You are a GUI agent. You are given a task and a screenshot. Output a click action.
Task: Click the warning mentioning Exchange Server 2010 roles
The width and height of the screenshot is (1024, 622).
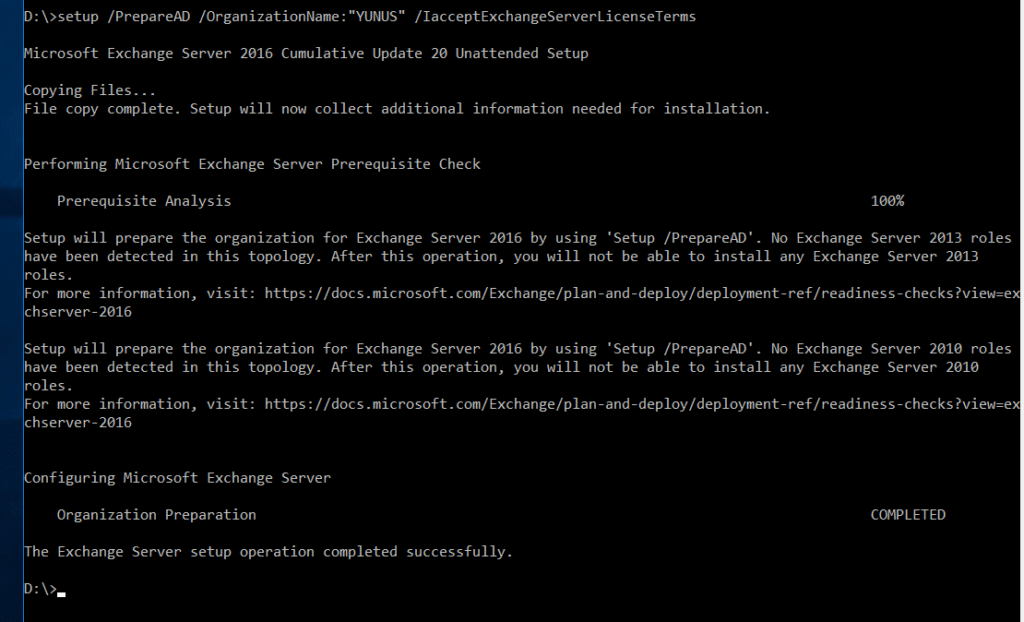[517, 367]
